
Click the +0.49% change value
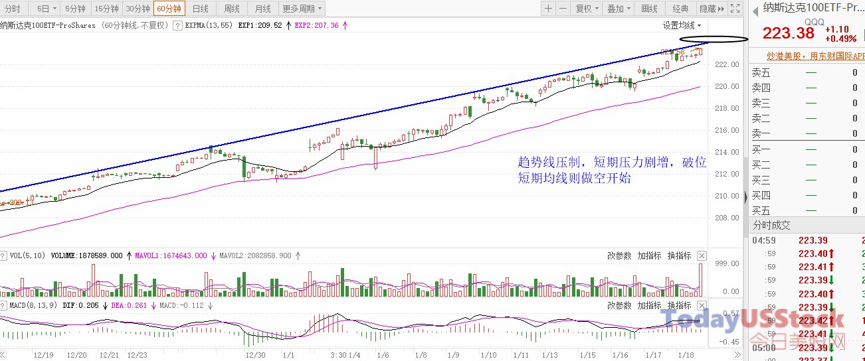click(x=840, y=39)
